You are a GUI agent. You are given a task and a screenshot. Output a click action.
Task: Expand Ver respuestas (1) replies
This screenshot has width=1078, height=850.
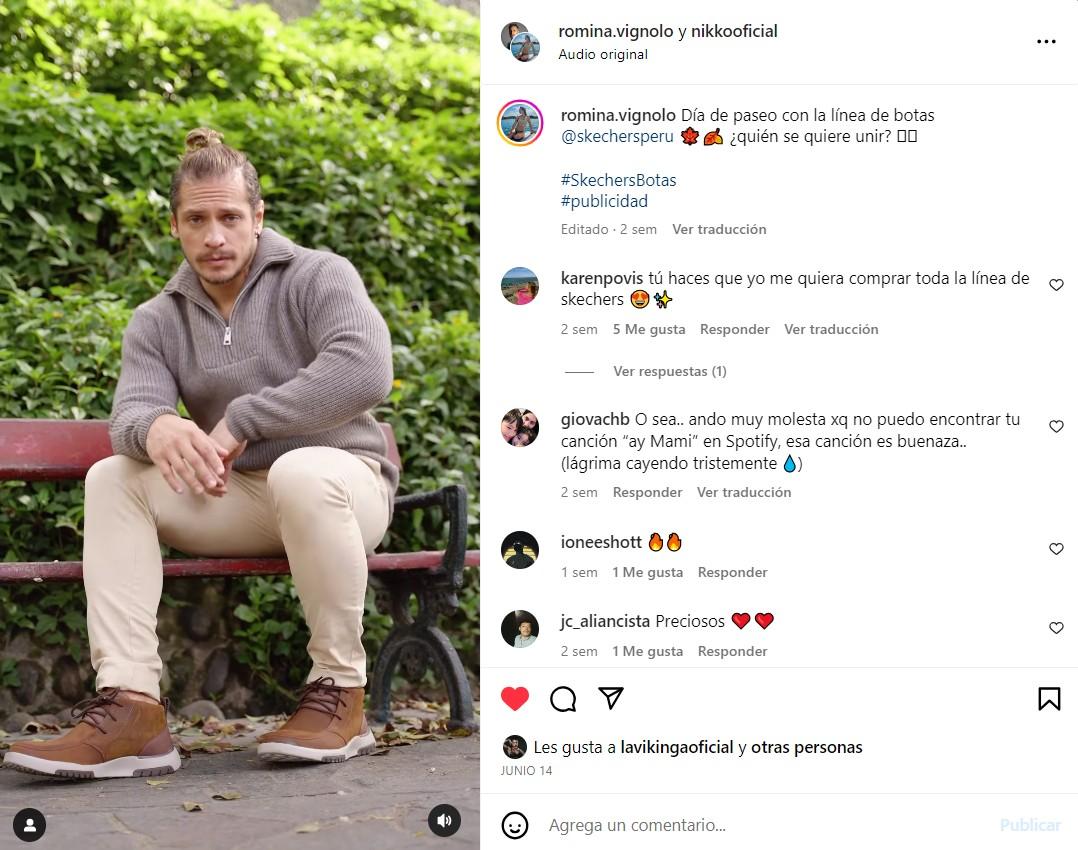point(670,371)
